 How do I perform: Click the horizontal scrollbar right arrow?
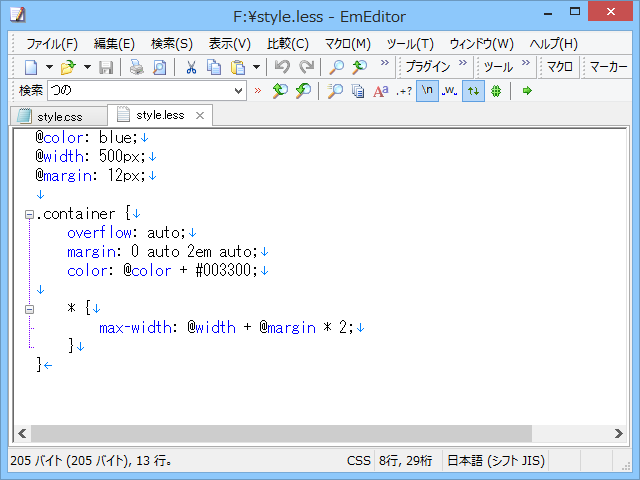tap(618, 433)
